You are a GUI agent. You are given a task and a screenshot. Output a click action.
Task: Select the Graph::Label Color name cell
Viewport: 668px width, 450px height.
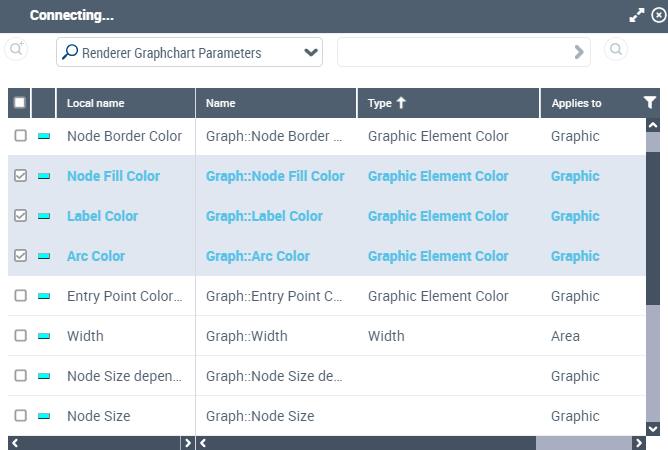click(264, 216)
